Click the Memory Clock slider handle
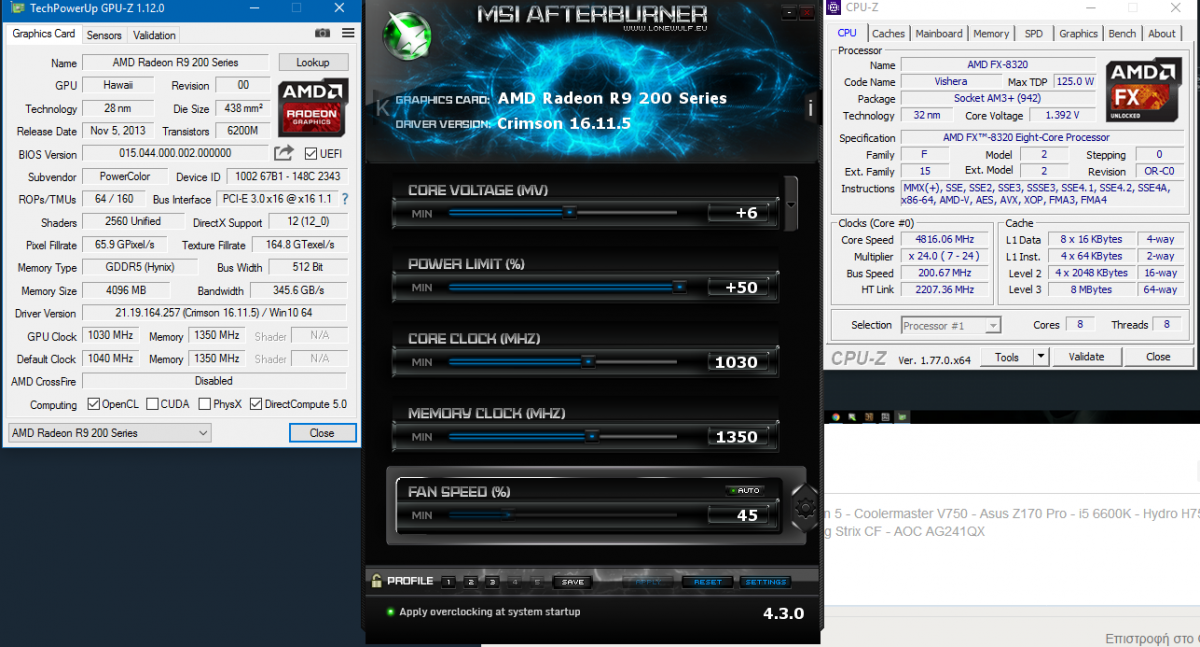The width and height of the screenshot is (1200, 647). coord(592,436)
